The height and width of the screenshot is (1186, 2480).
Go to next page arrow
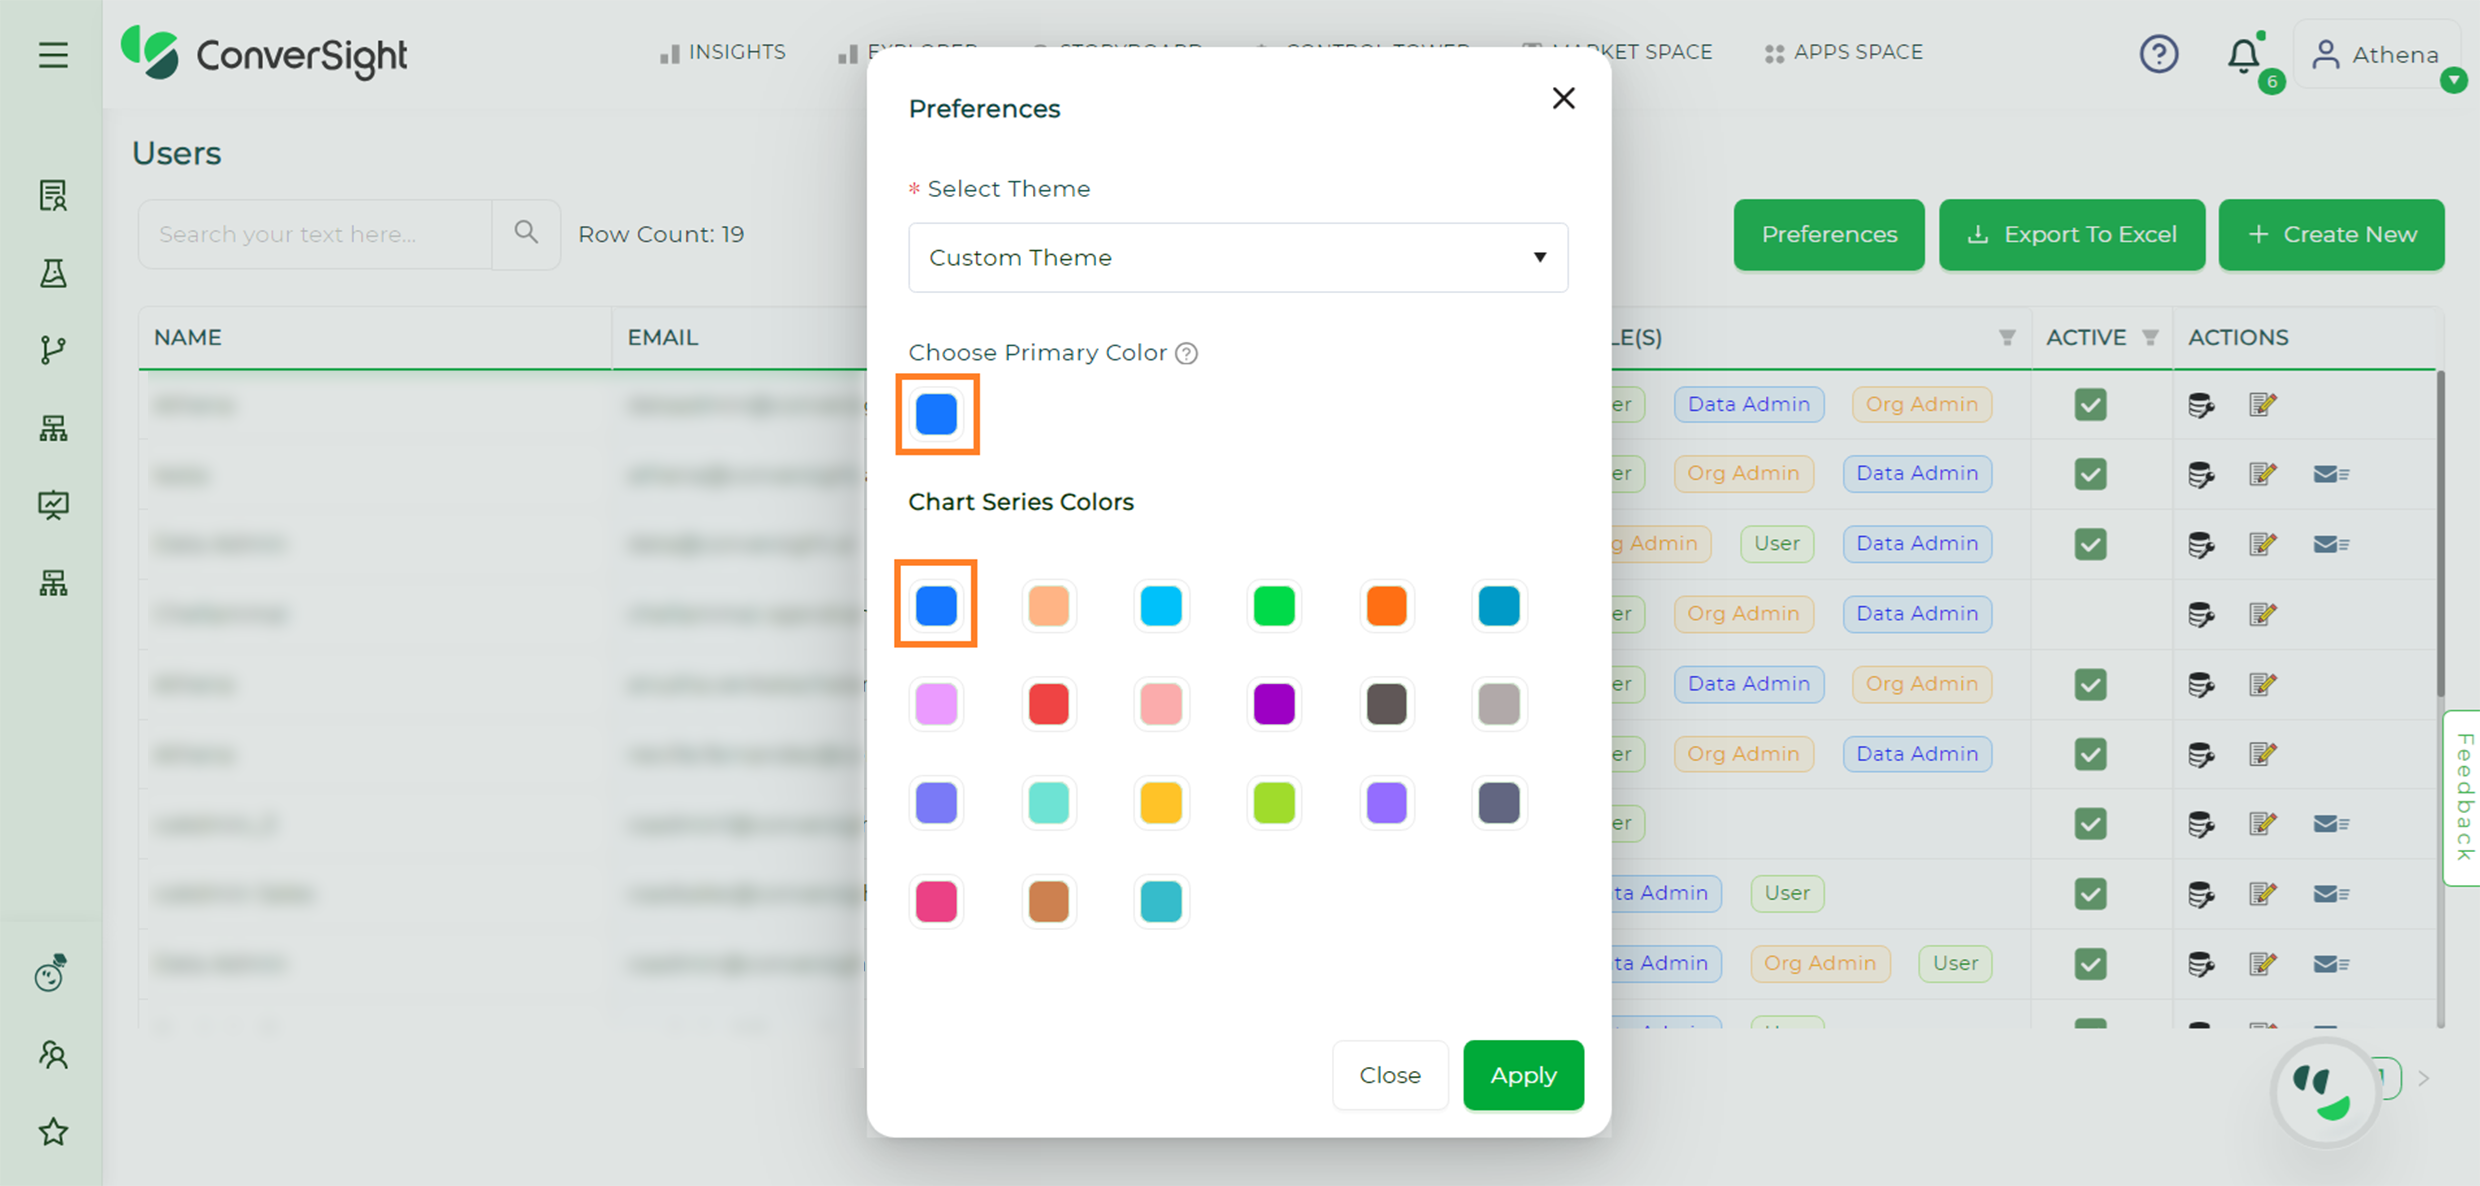pos(2424,1079)
